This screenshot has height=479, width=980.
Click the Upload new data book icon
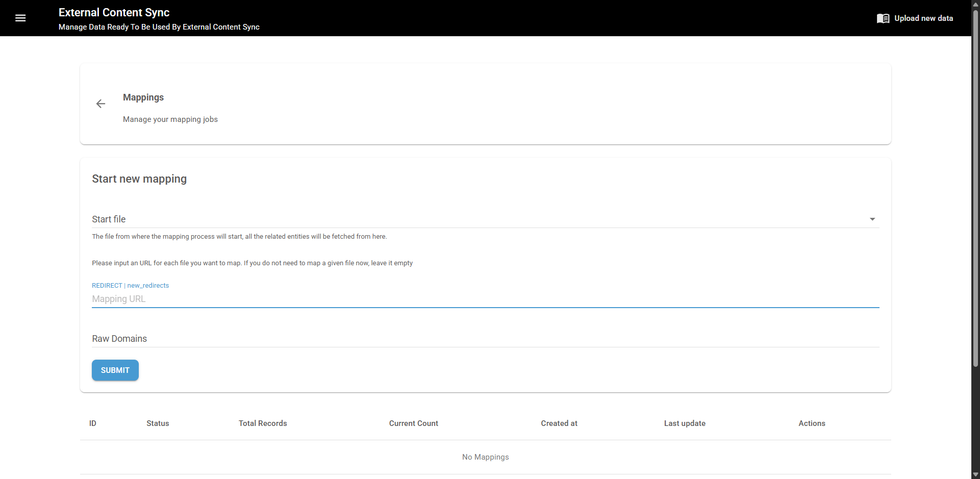coord(882,18)
